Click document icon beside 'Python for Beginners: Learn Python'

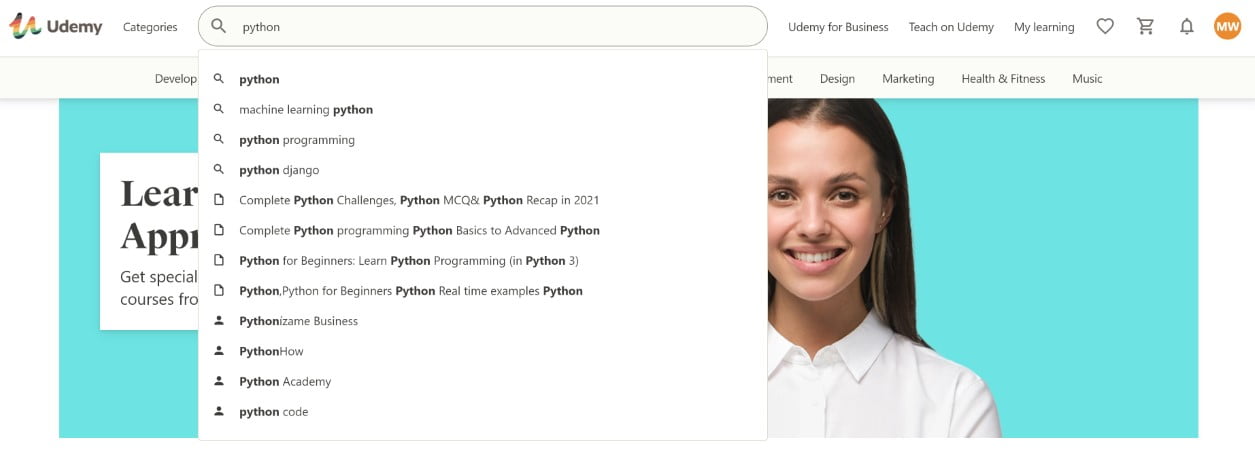[219, 260]
